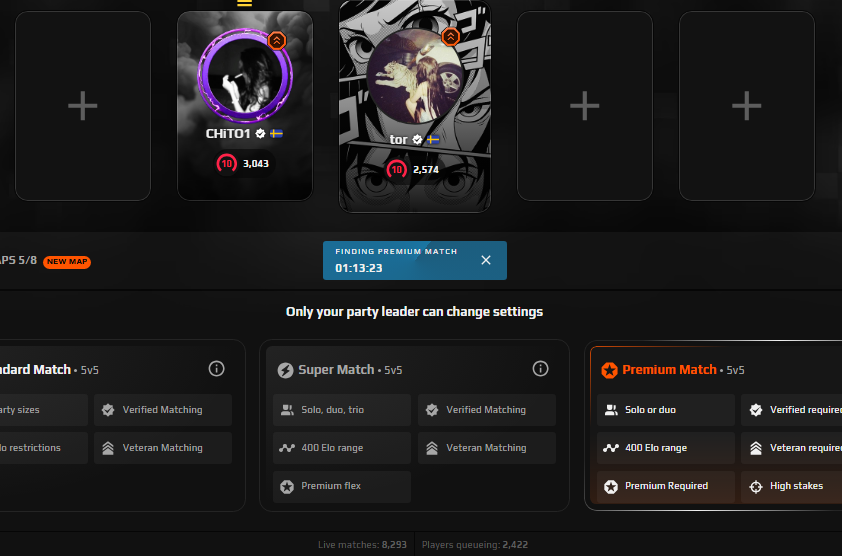Image resolution: width=842 pixels, height=556 pixels.
Task: Click tor's orange premium rank badge
Action: tap(451, 37)
